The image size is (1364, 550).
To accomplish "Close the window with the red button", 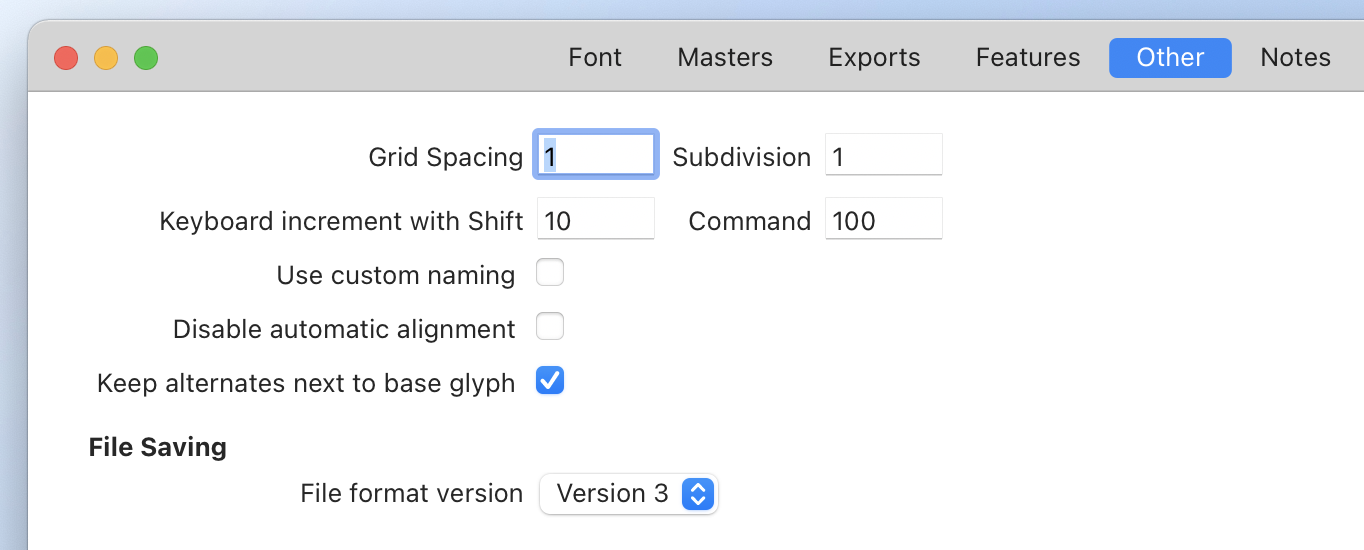I will [x=66, y=58].
